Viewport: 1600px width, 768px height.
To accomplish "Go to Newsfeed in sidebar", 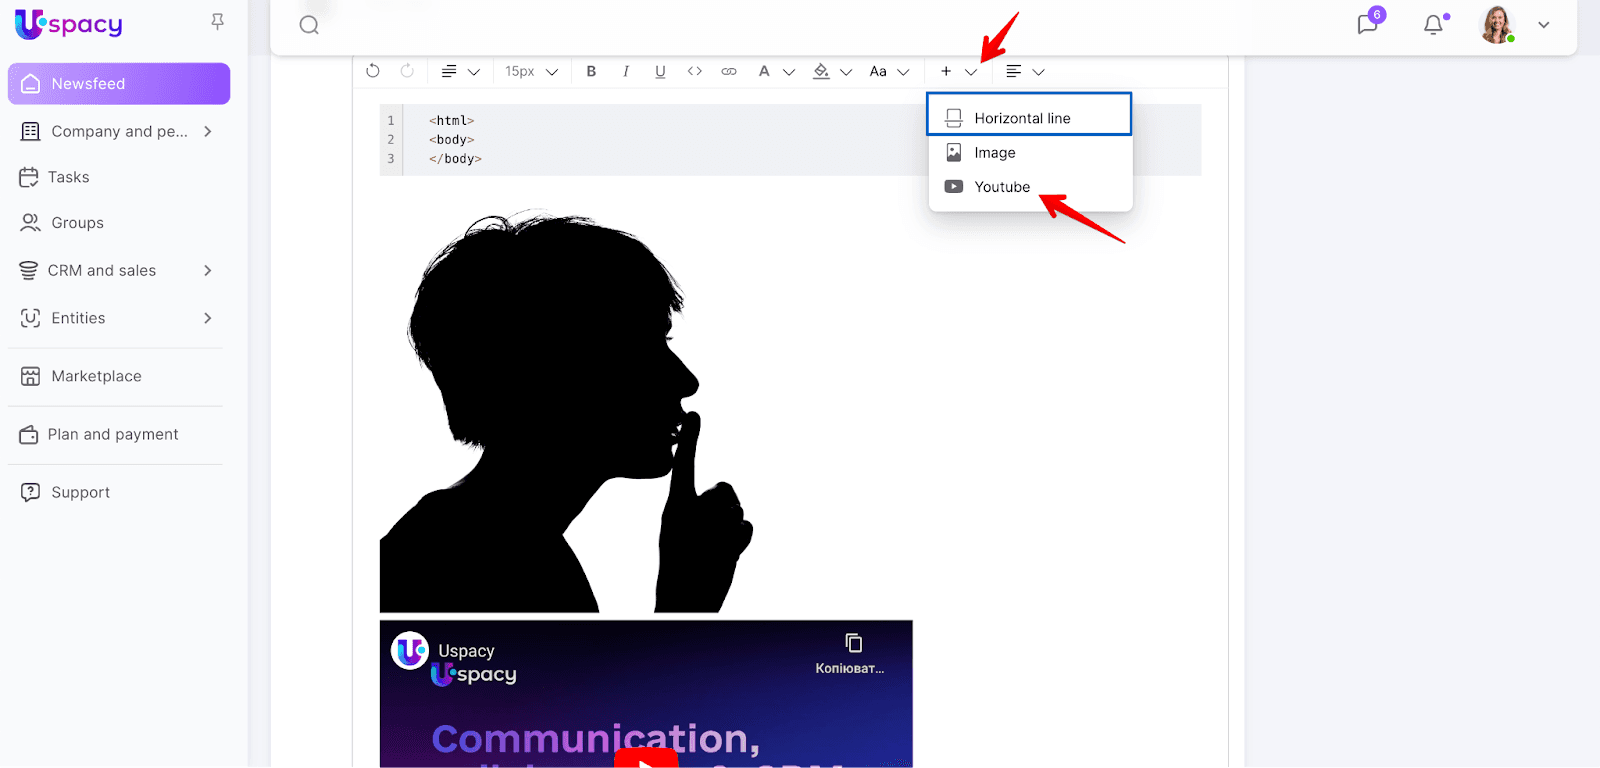I will (119, 84).
